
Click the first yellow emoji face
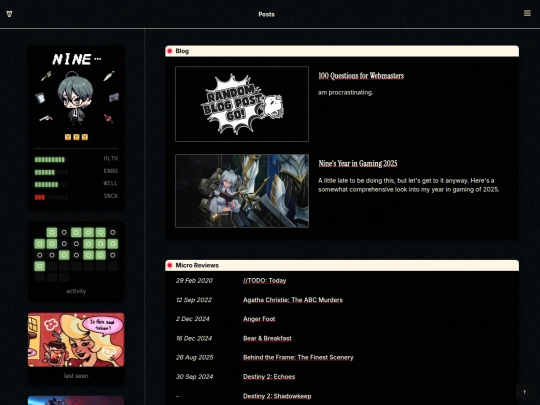(x=68, y=137)
